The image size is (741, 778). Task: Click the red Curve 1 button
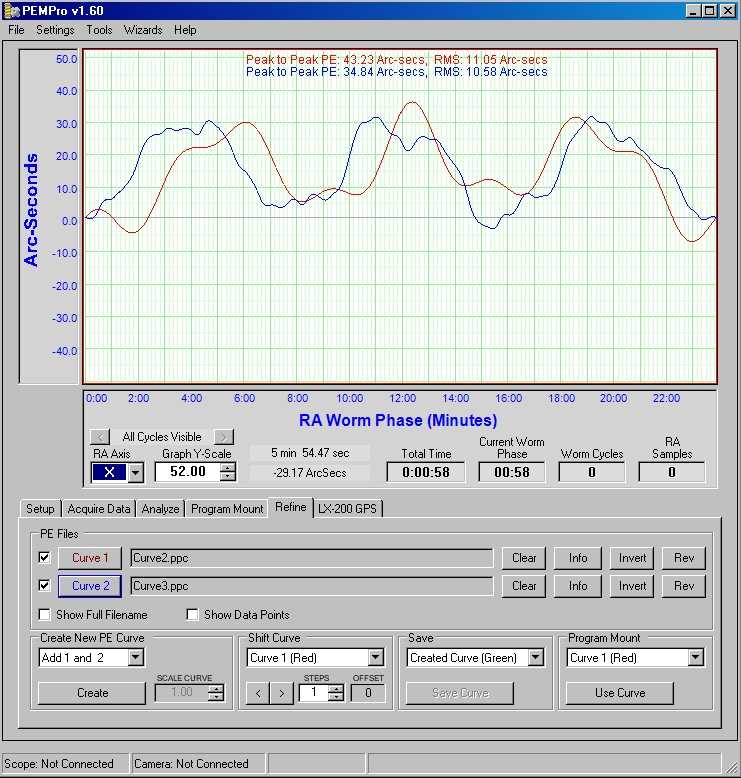[90, 558]
